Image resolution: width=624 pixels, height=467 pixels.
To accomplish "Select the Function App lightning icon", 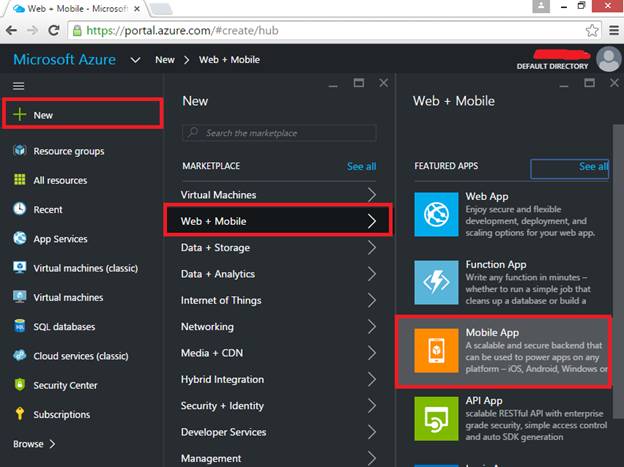I will pos(436,282).
